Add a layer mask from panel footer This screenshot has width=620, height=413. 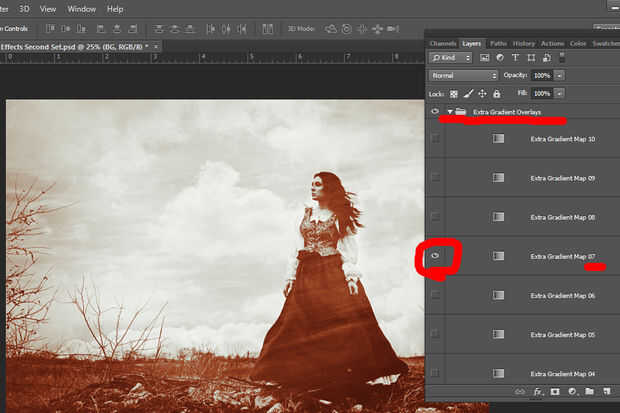click(555, 391)
